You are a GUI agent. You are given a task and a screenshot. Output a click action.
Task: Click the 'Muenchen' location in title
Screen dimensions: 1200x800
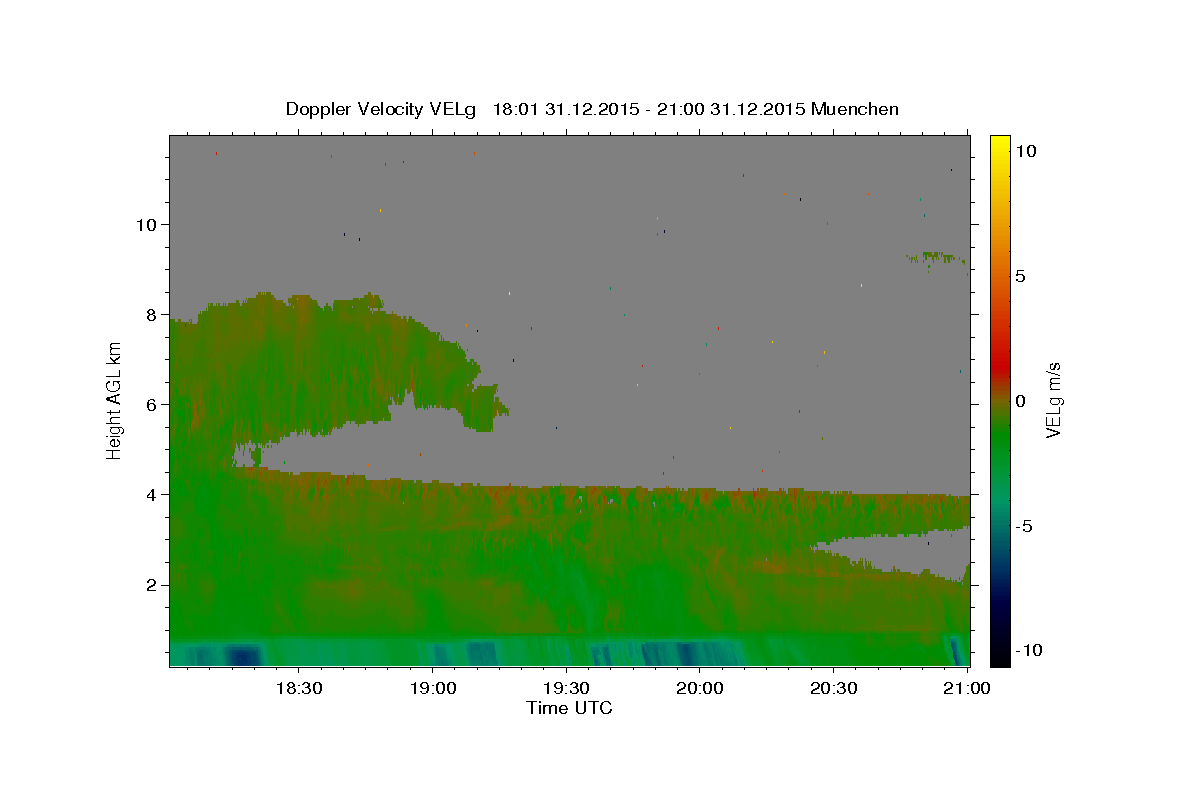coord(855,109)
